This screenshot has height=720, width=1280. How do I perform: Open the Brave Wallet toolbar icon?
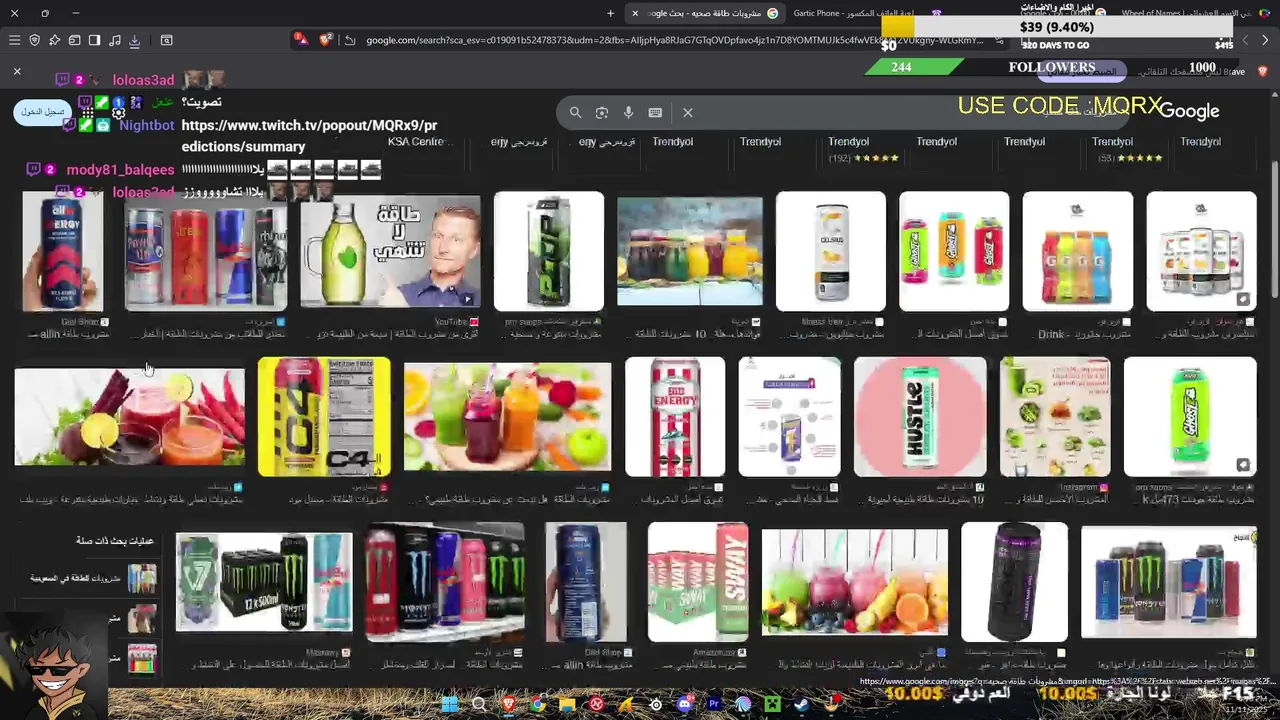tap(74, 40)
